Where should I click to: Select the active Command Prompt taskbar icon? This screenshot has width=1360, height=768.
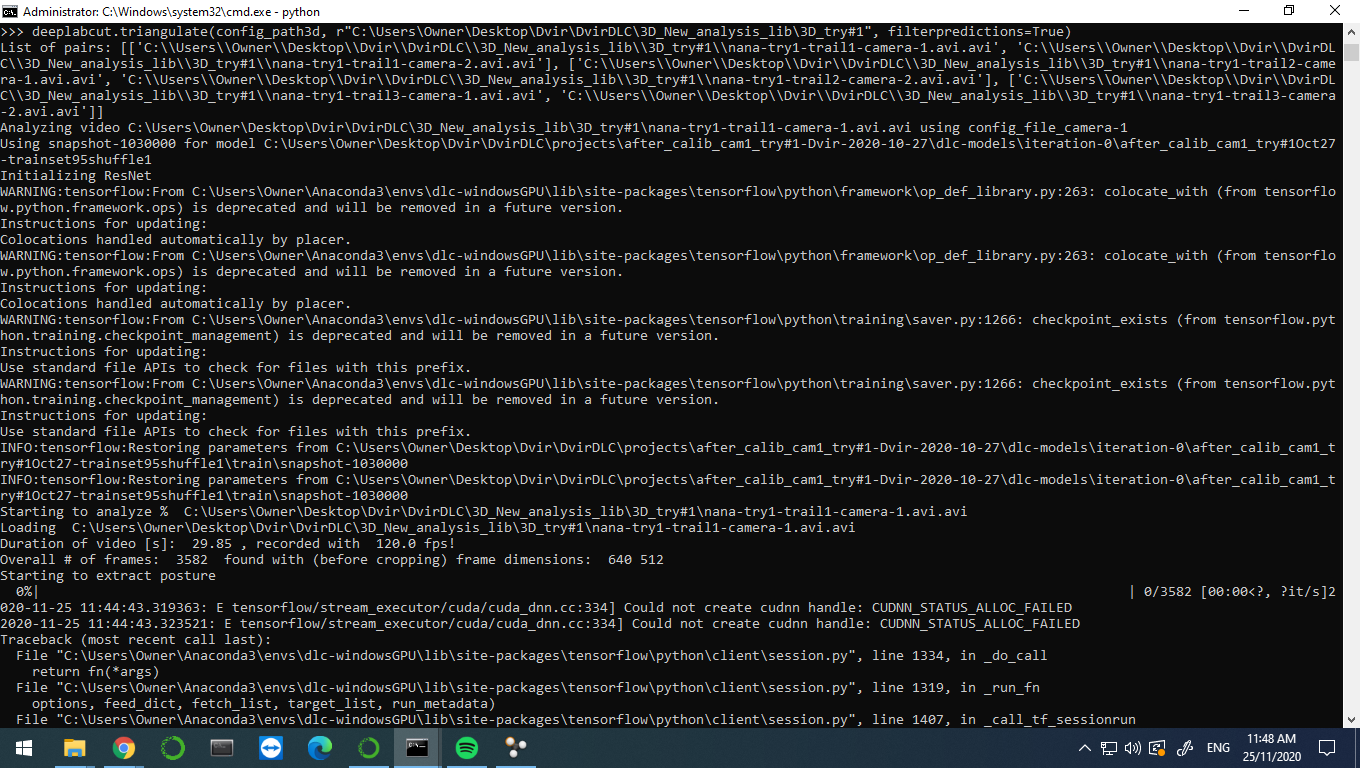(x=417, y=747)
